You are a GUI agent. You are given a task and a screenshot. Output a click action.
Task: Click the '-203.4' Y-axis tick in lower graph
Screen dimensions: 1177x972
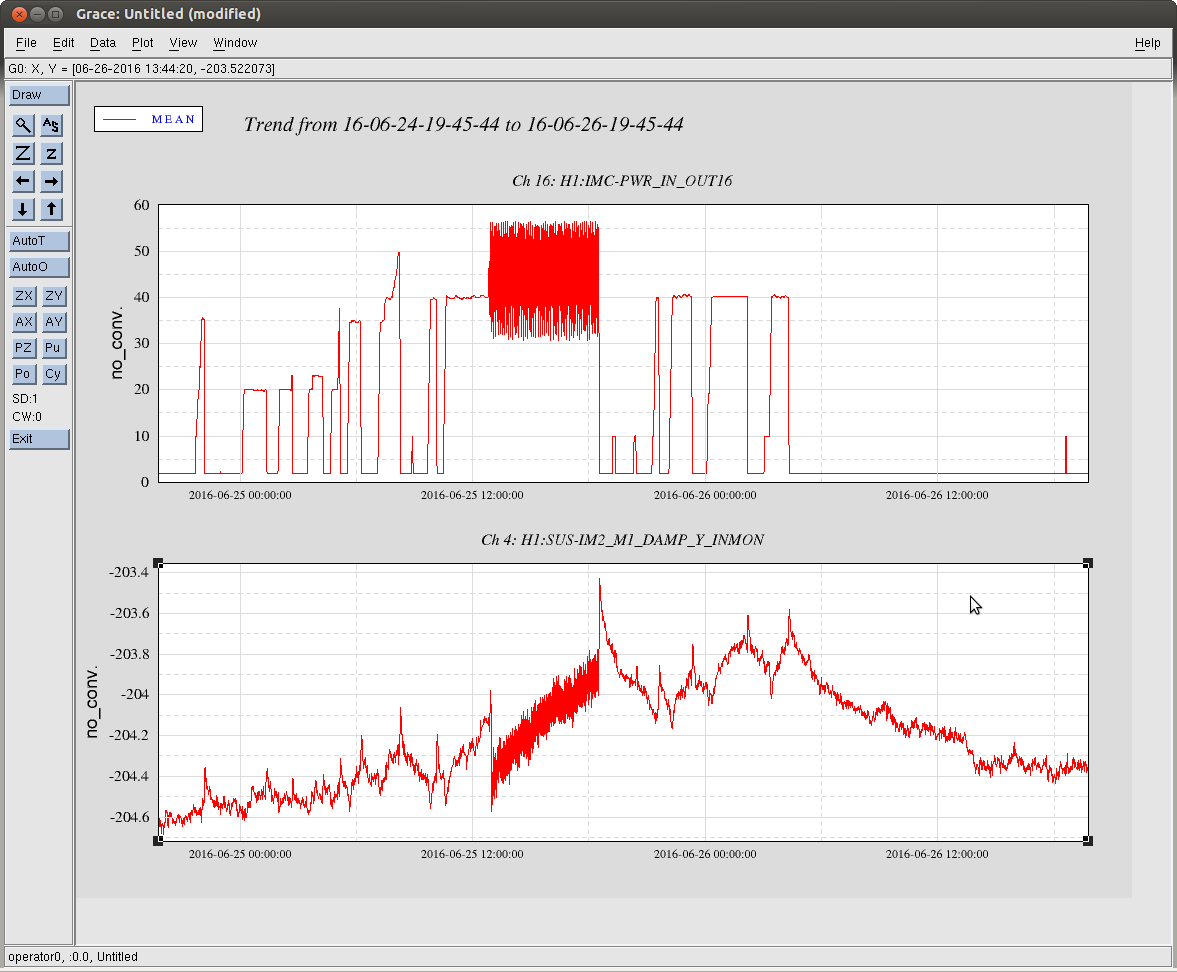tap(129, 572)
